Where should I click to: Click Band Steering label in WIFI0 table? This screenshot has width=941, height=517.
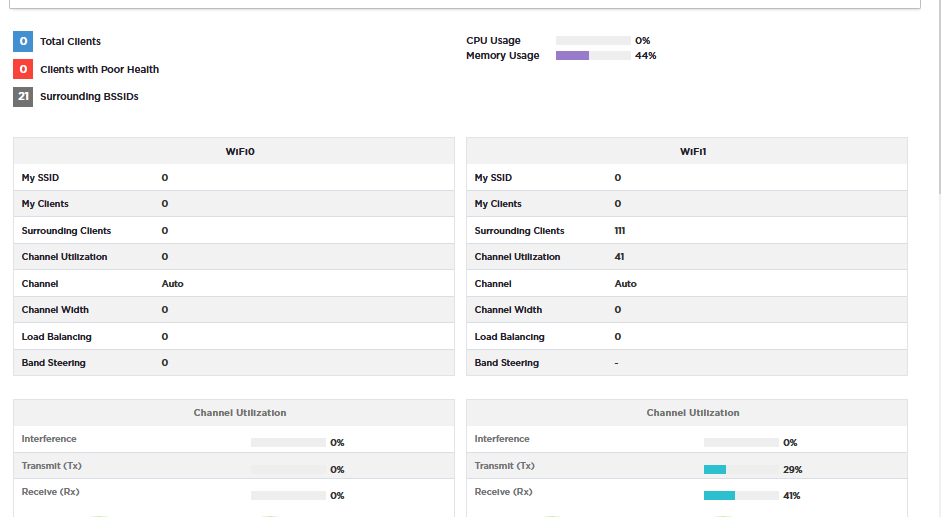[53, 363]
